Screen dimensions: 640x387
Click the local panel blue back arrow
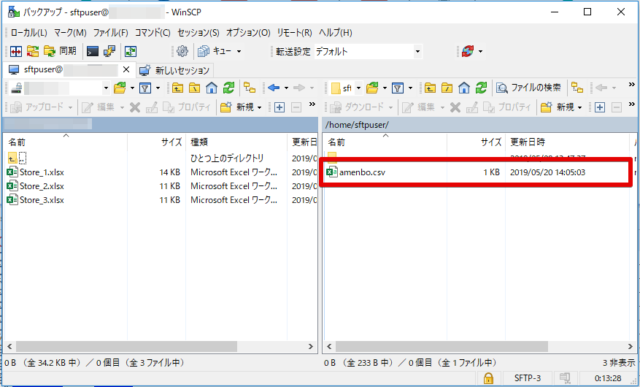click(x=273, y=88)
